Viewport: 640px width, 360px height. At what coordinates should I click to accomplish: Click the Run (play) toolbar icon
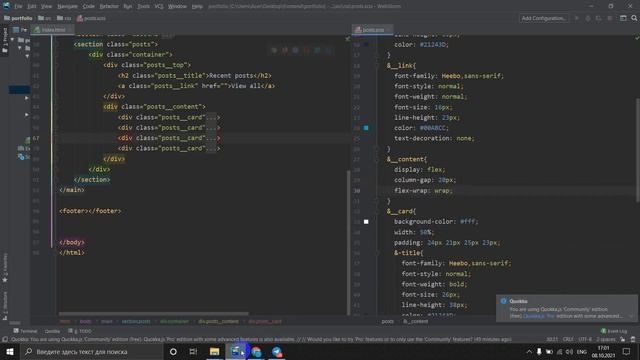pyautogui.click(x=577, y=18)
